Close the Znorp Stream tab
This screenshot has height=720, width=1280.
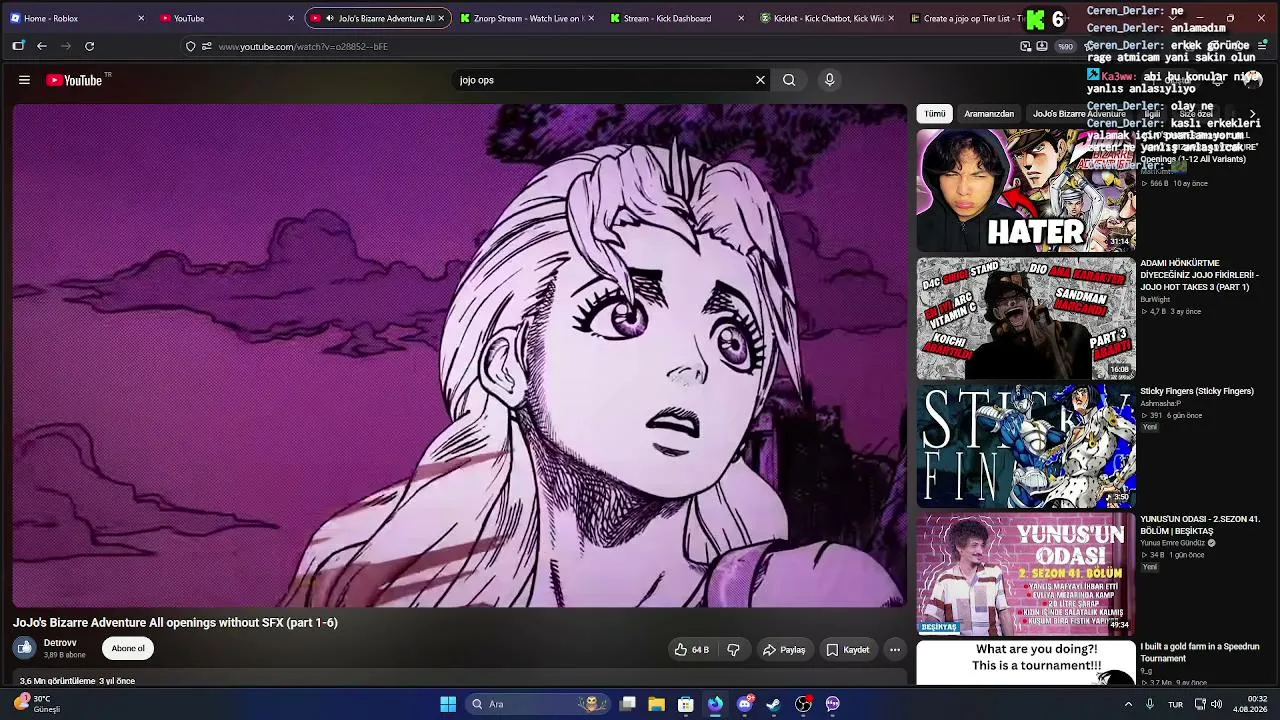tap(591, 18)
